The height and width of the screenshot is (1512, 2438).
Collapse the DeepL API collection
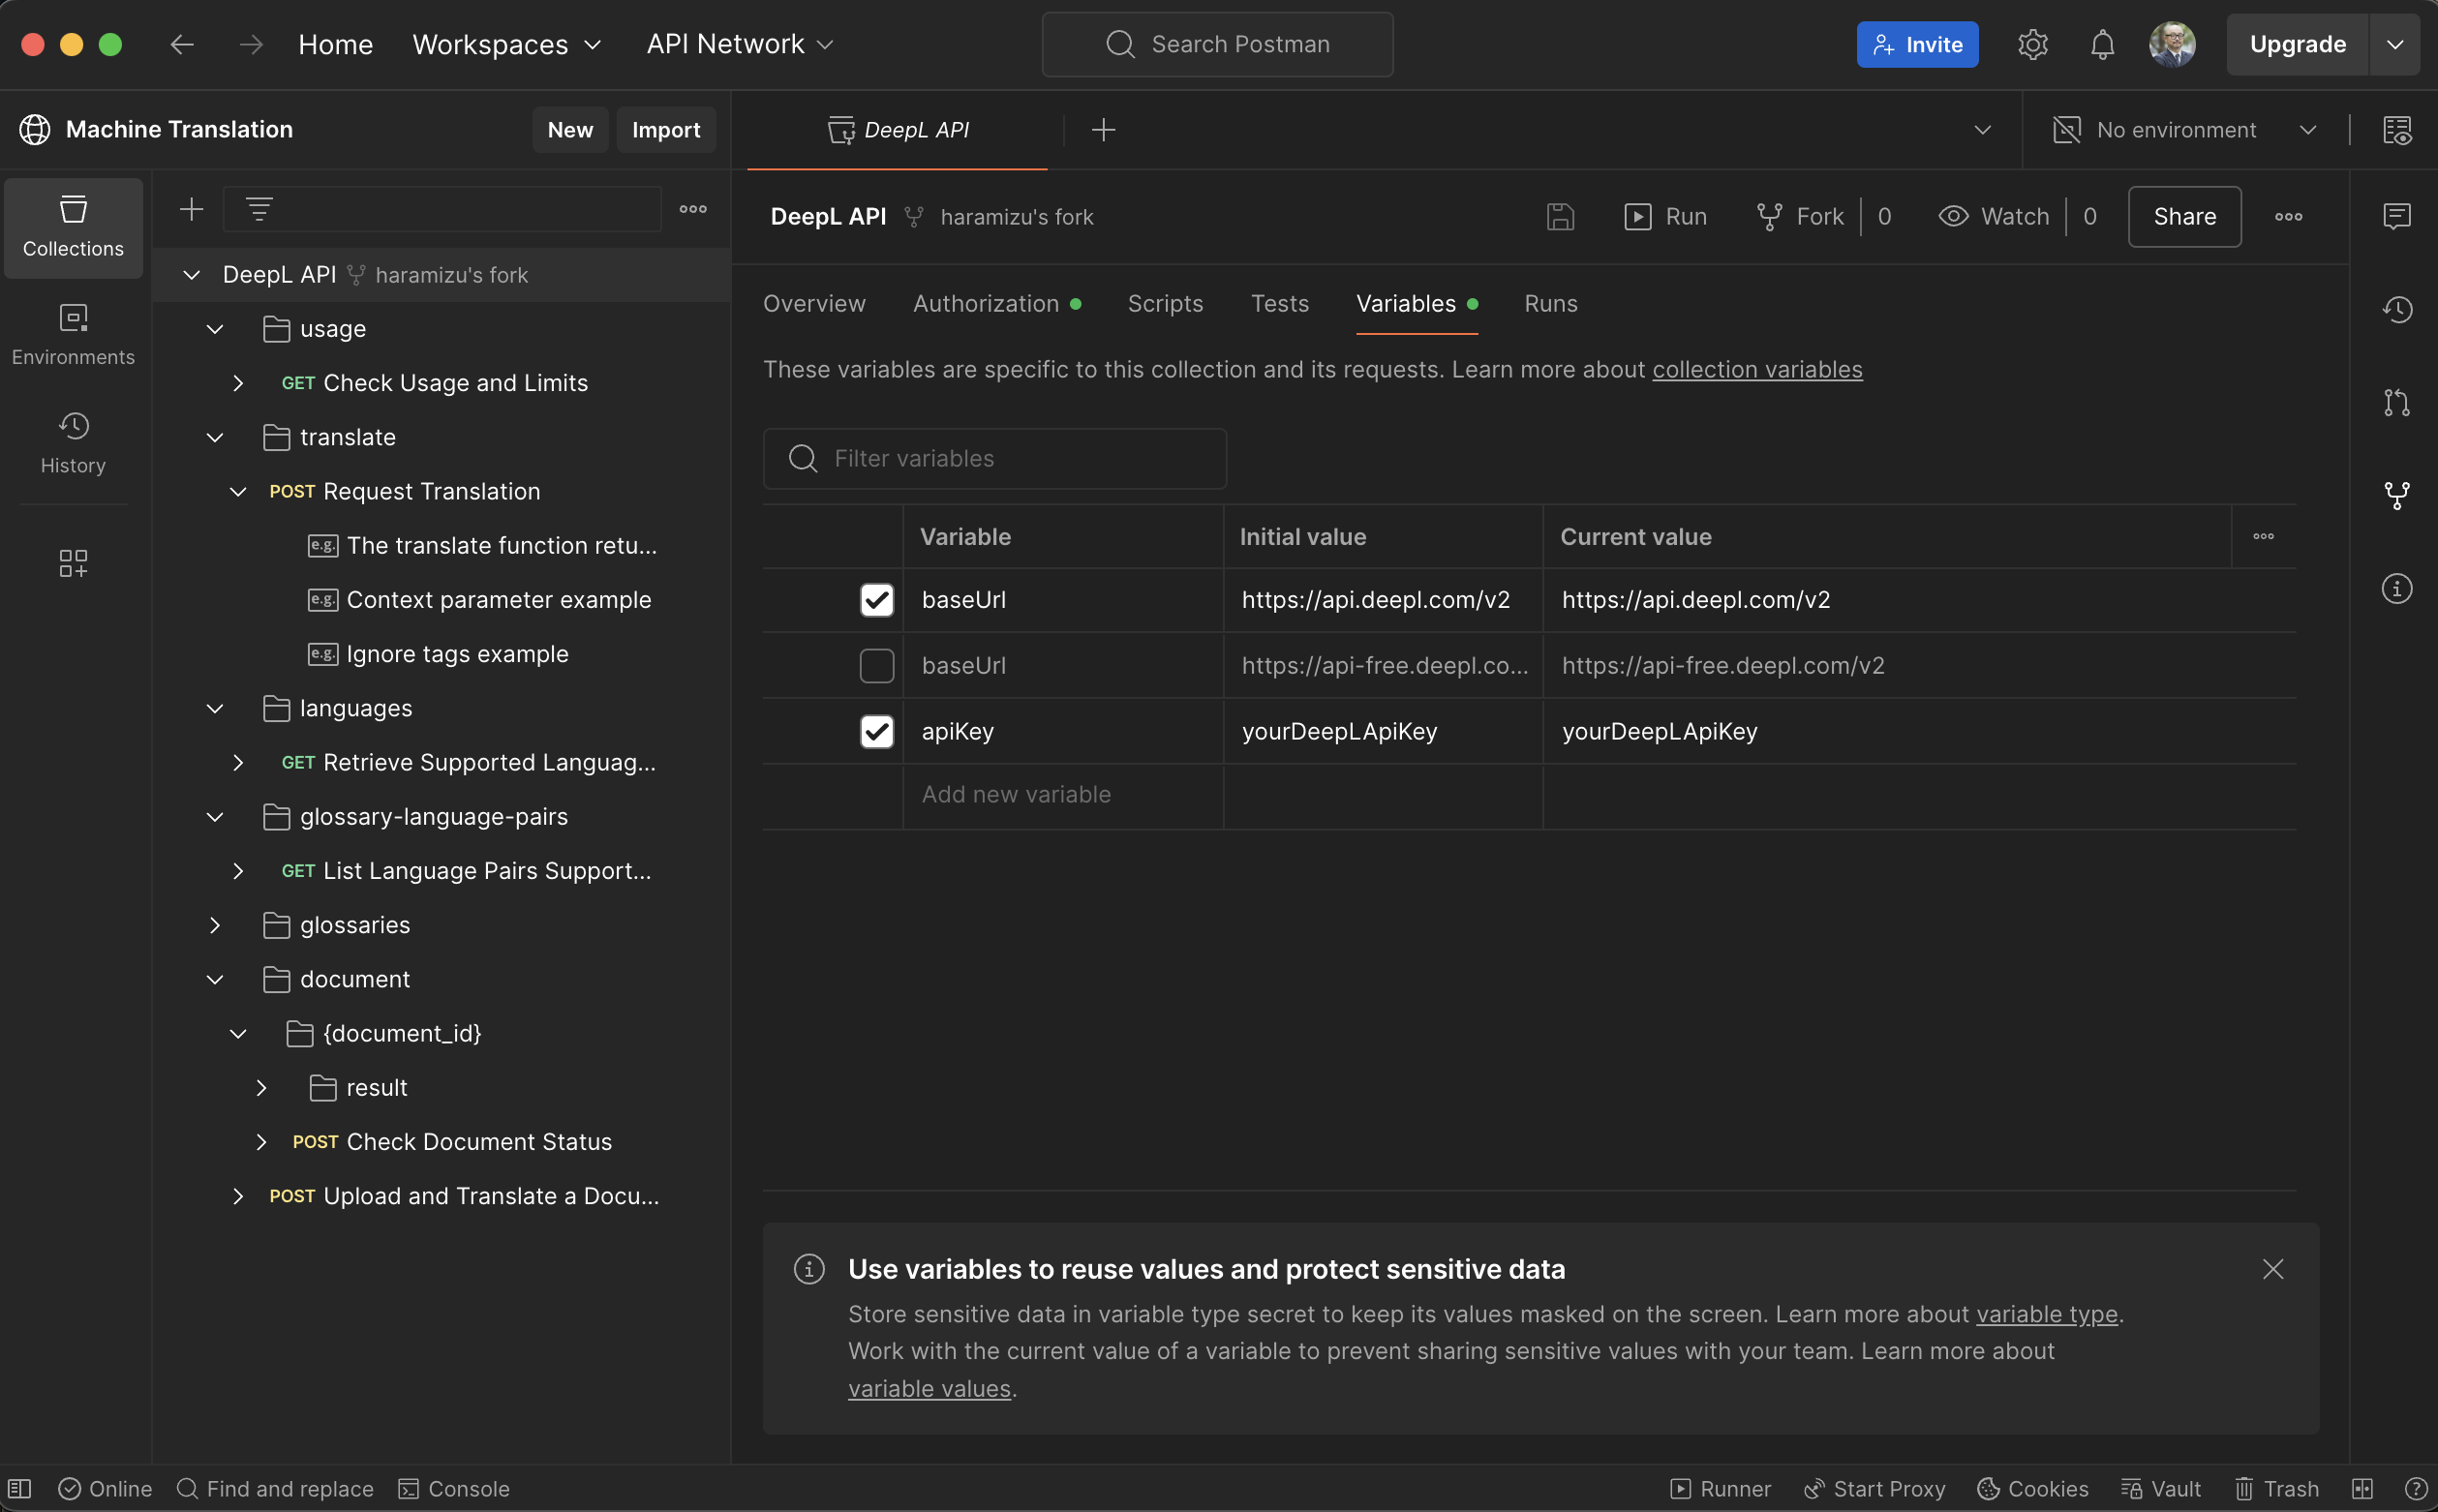(x=191, y=275)
